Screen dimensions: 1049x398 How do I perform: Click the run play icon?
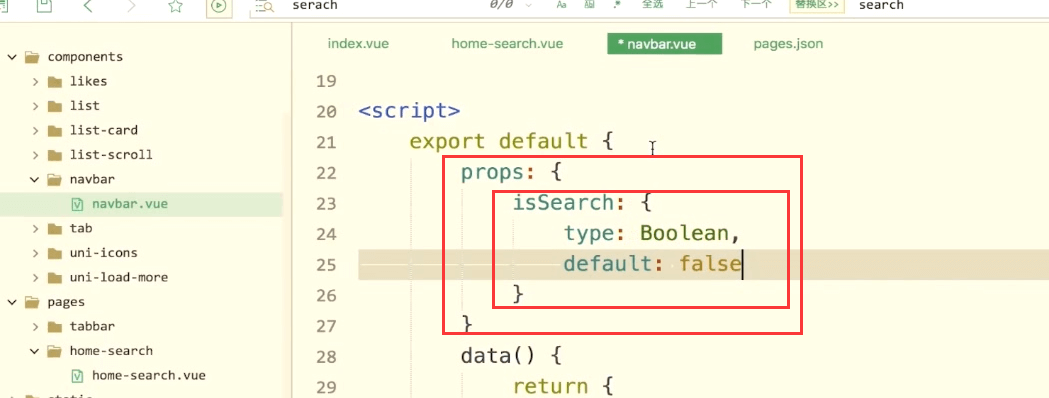[x=219, y=7]
